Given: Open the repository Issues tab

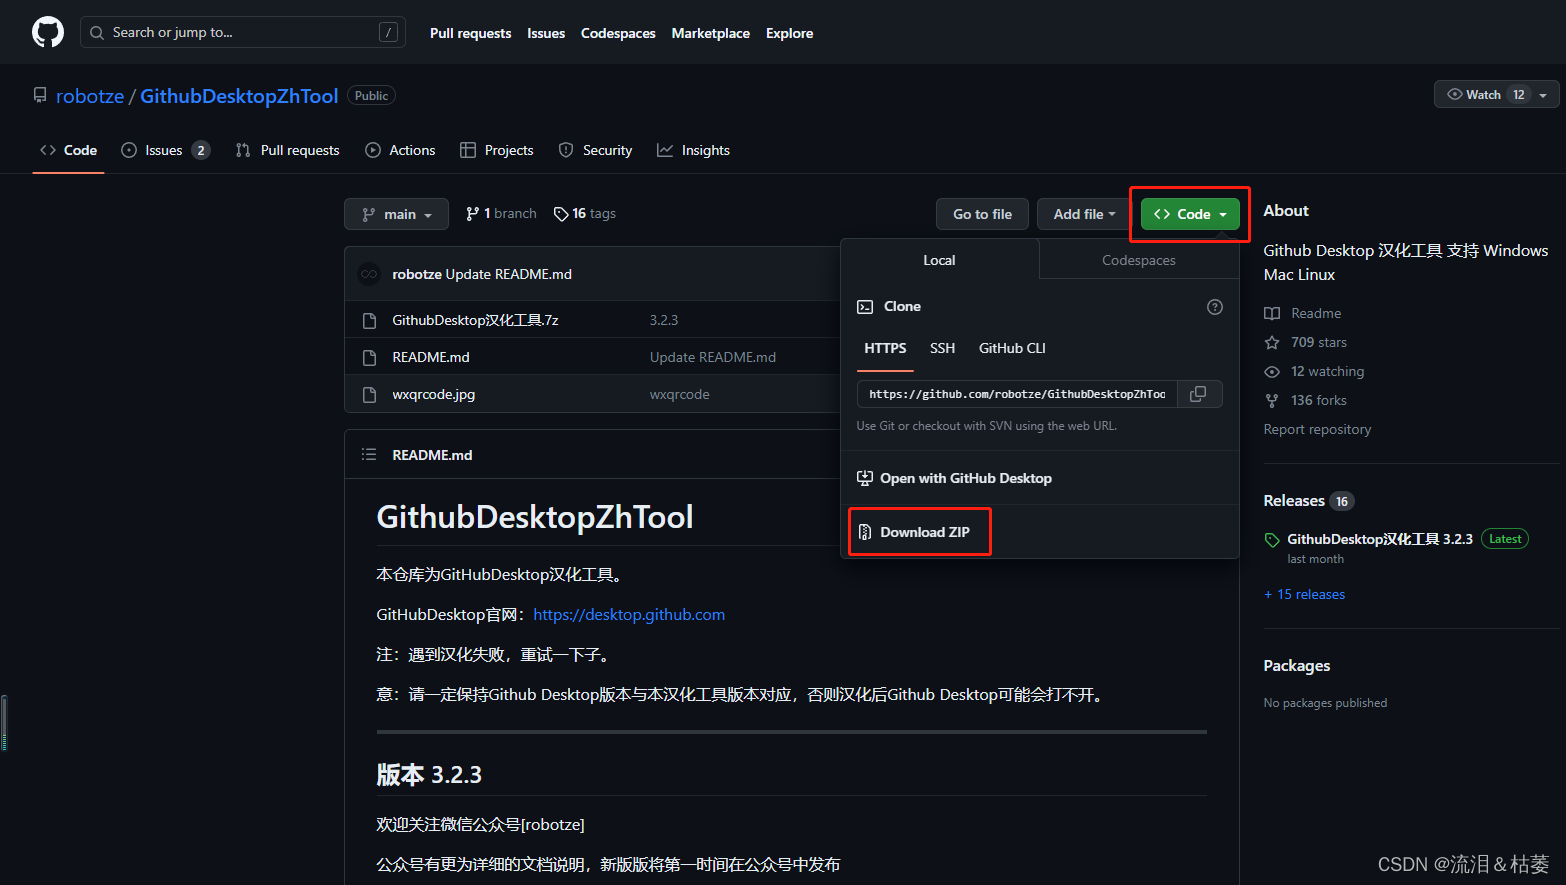Looking at the screenshot, I should pos(165,150).
